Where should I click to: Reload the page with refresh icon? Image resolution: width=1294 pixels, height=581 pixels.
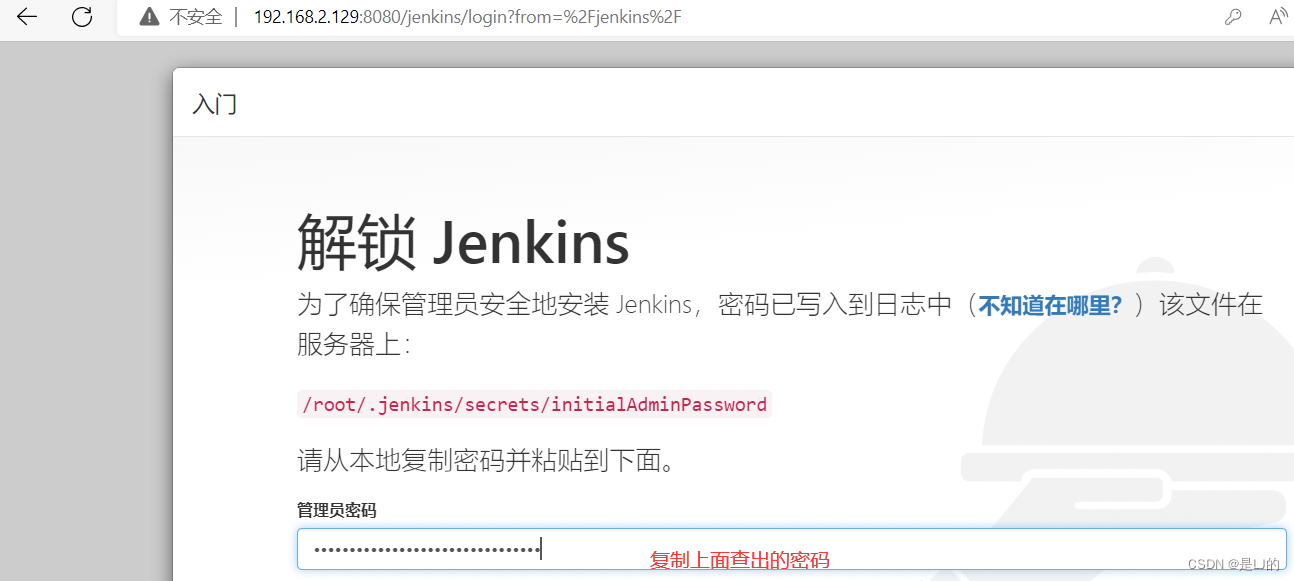coord(82,17)
